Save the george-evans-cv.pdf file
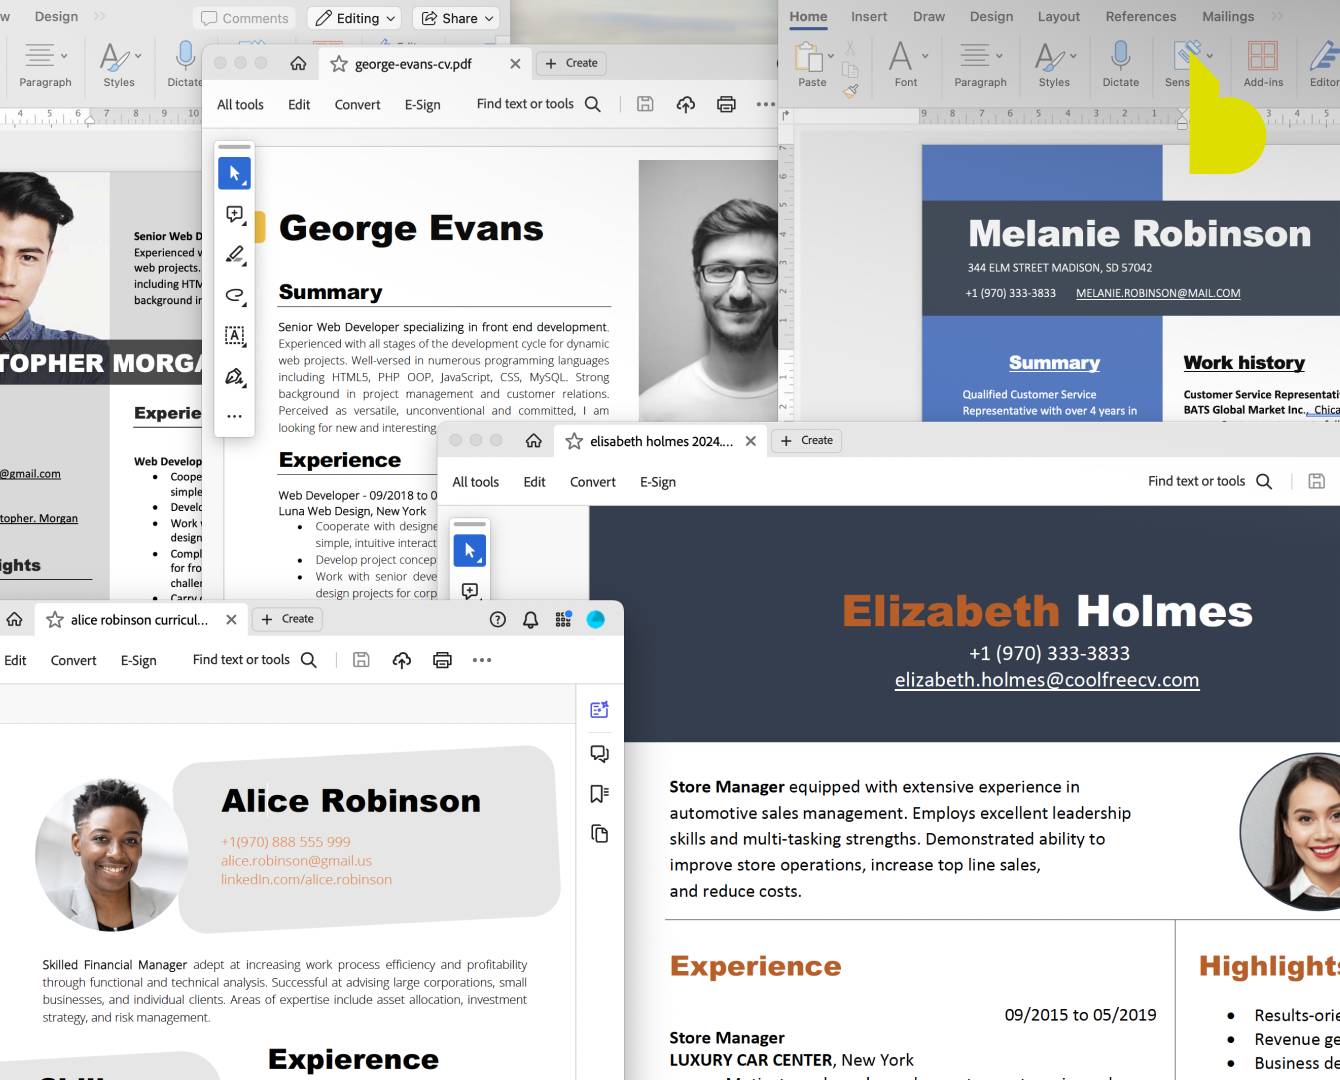Screen dimensions: 1340x1080 click(x=645, y=104)
